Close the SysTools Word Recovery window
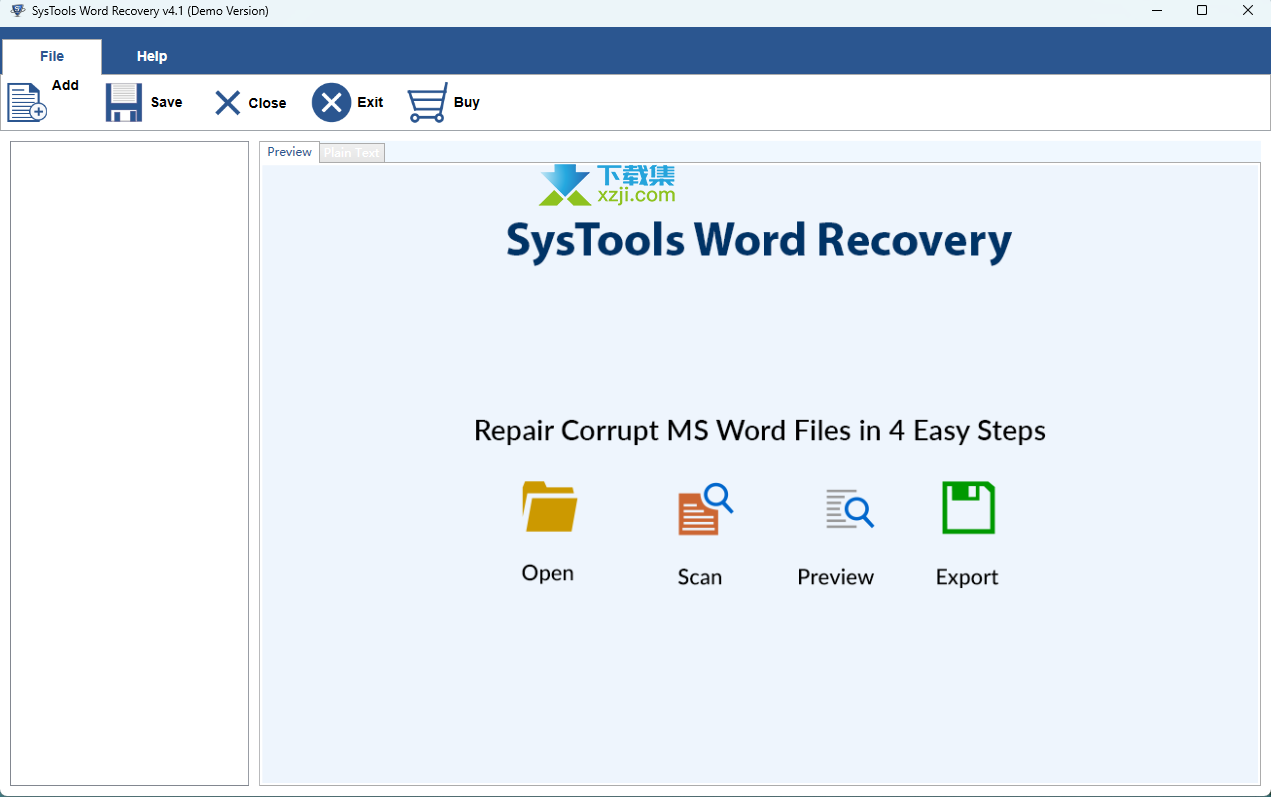 (x=1248, y=11)
